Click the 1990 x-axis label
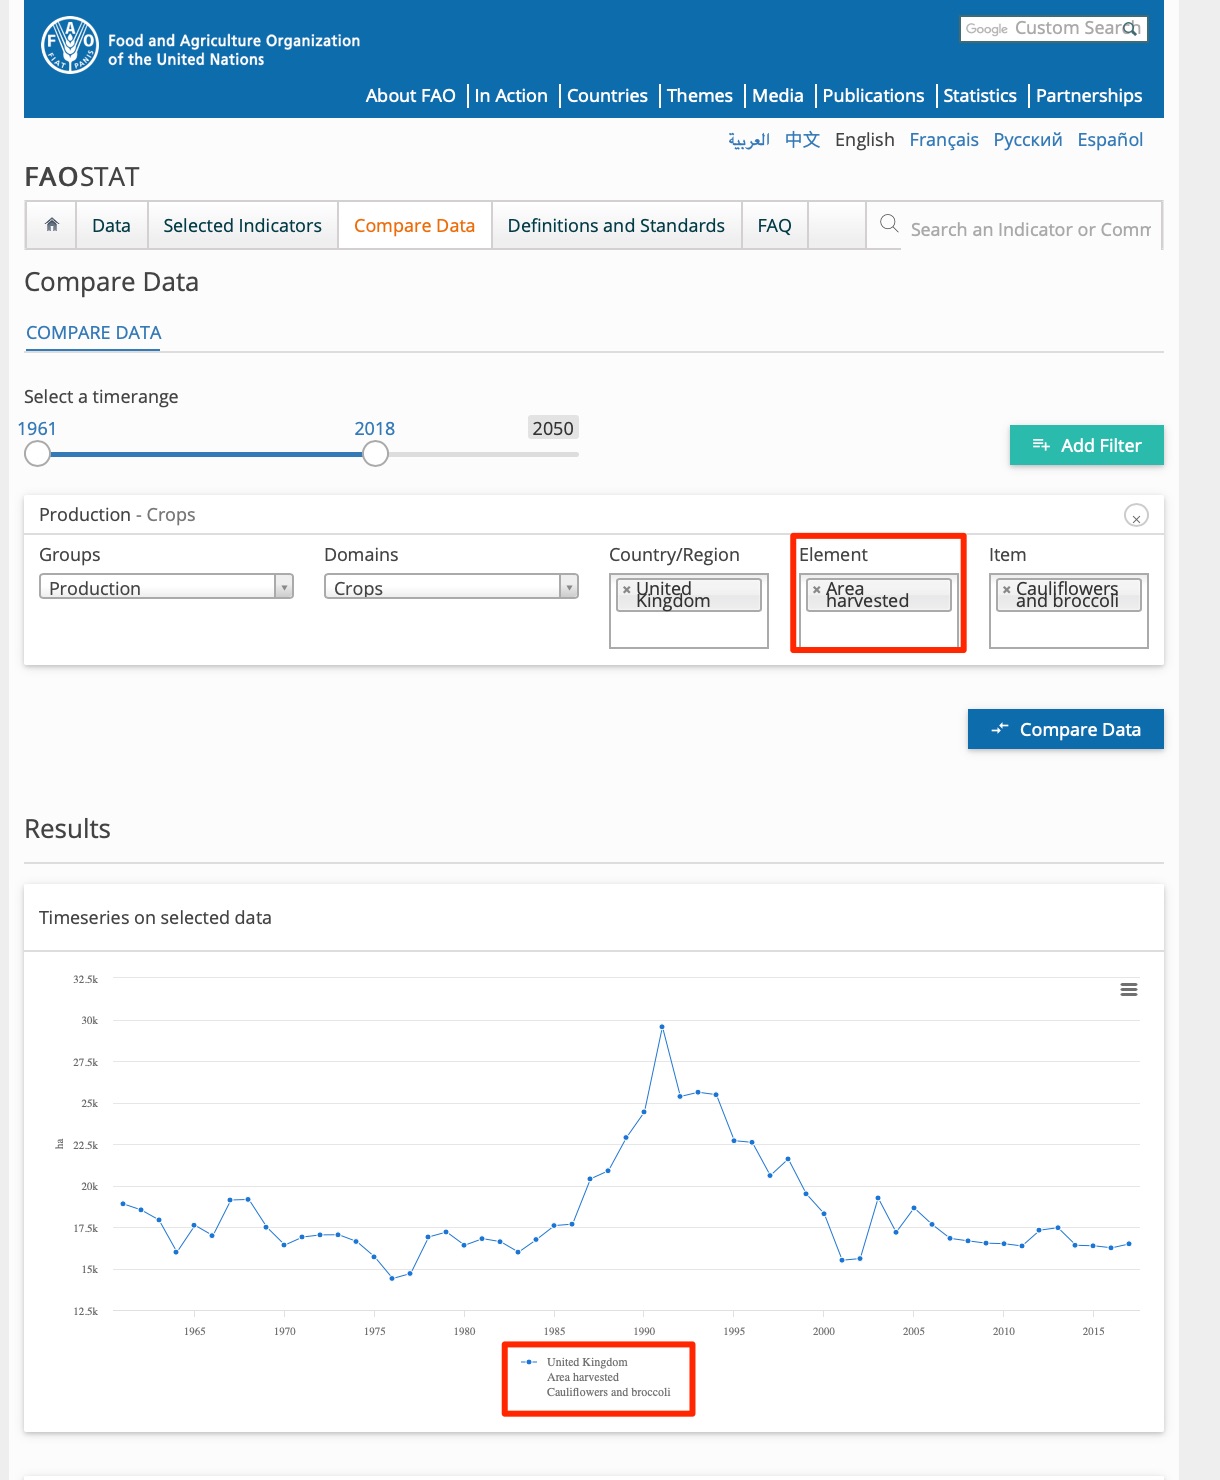1220x1480 pixels. [x=644, y=1331]
